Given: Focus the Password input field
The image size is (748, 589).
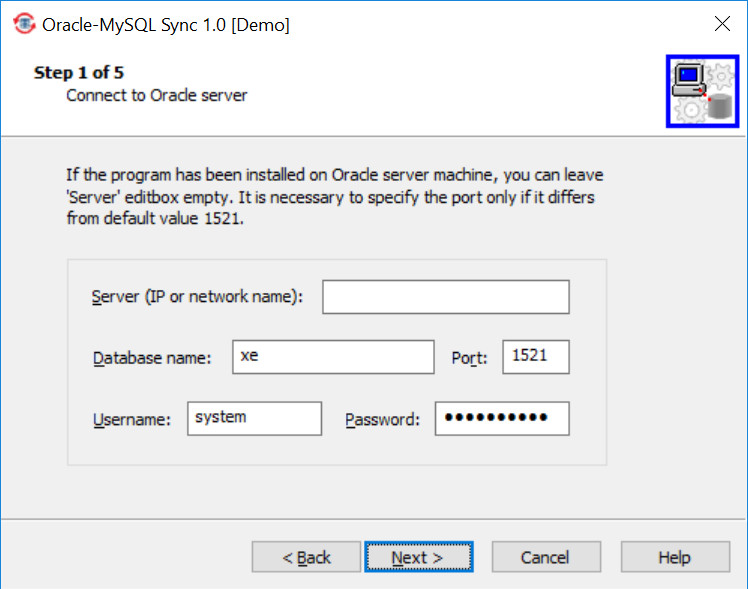Looking at the screenshot, I should click(502, 418).
